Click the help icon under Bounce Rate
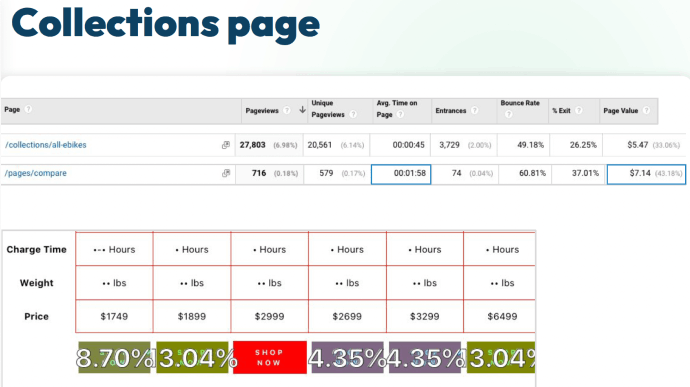This screenshot has height=387, width=690. pos(508,114)
